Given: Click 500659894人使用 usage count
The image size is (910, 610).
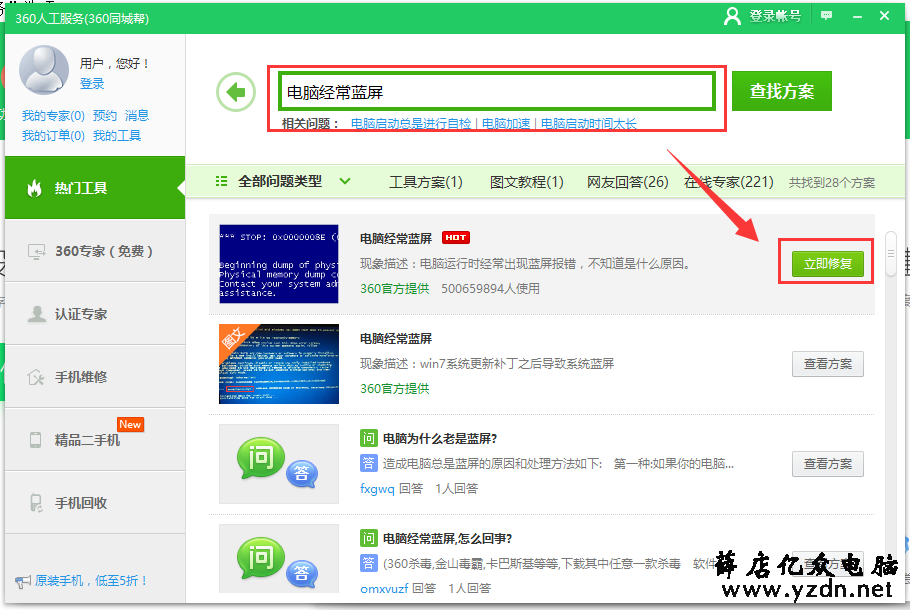Looking at the screenshot, I should coord(490,288).
